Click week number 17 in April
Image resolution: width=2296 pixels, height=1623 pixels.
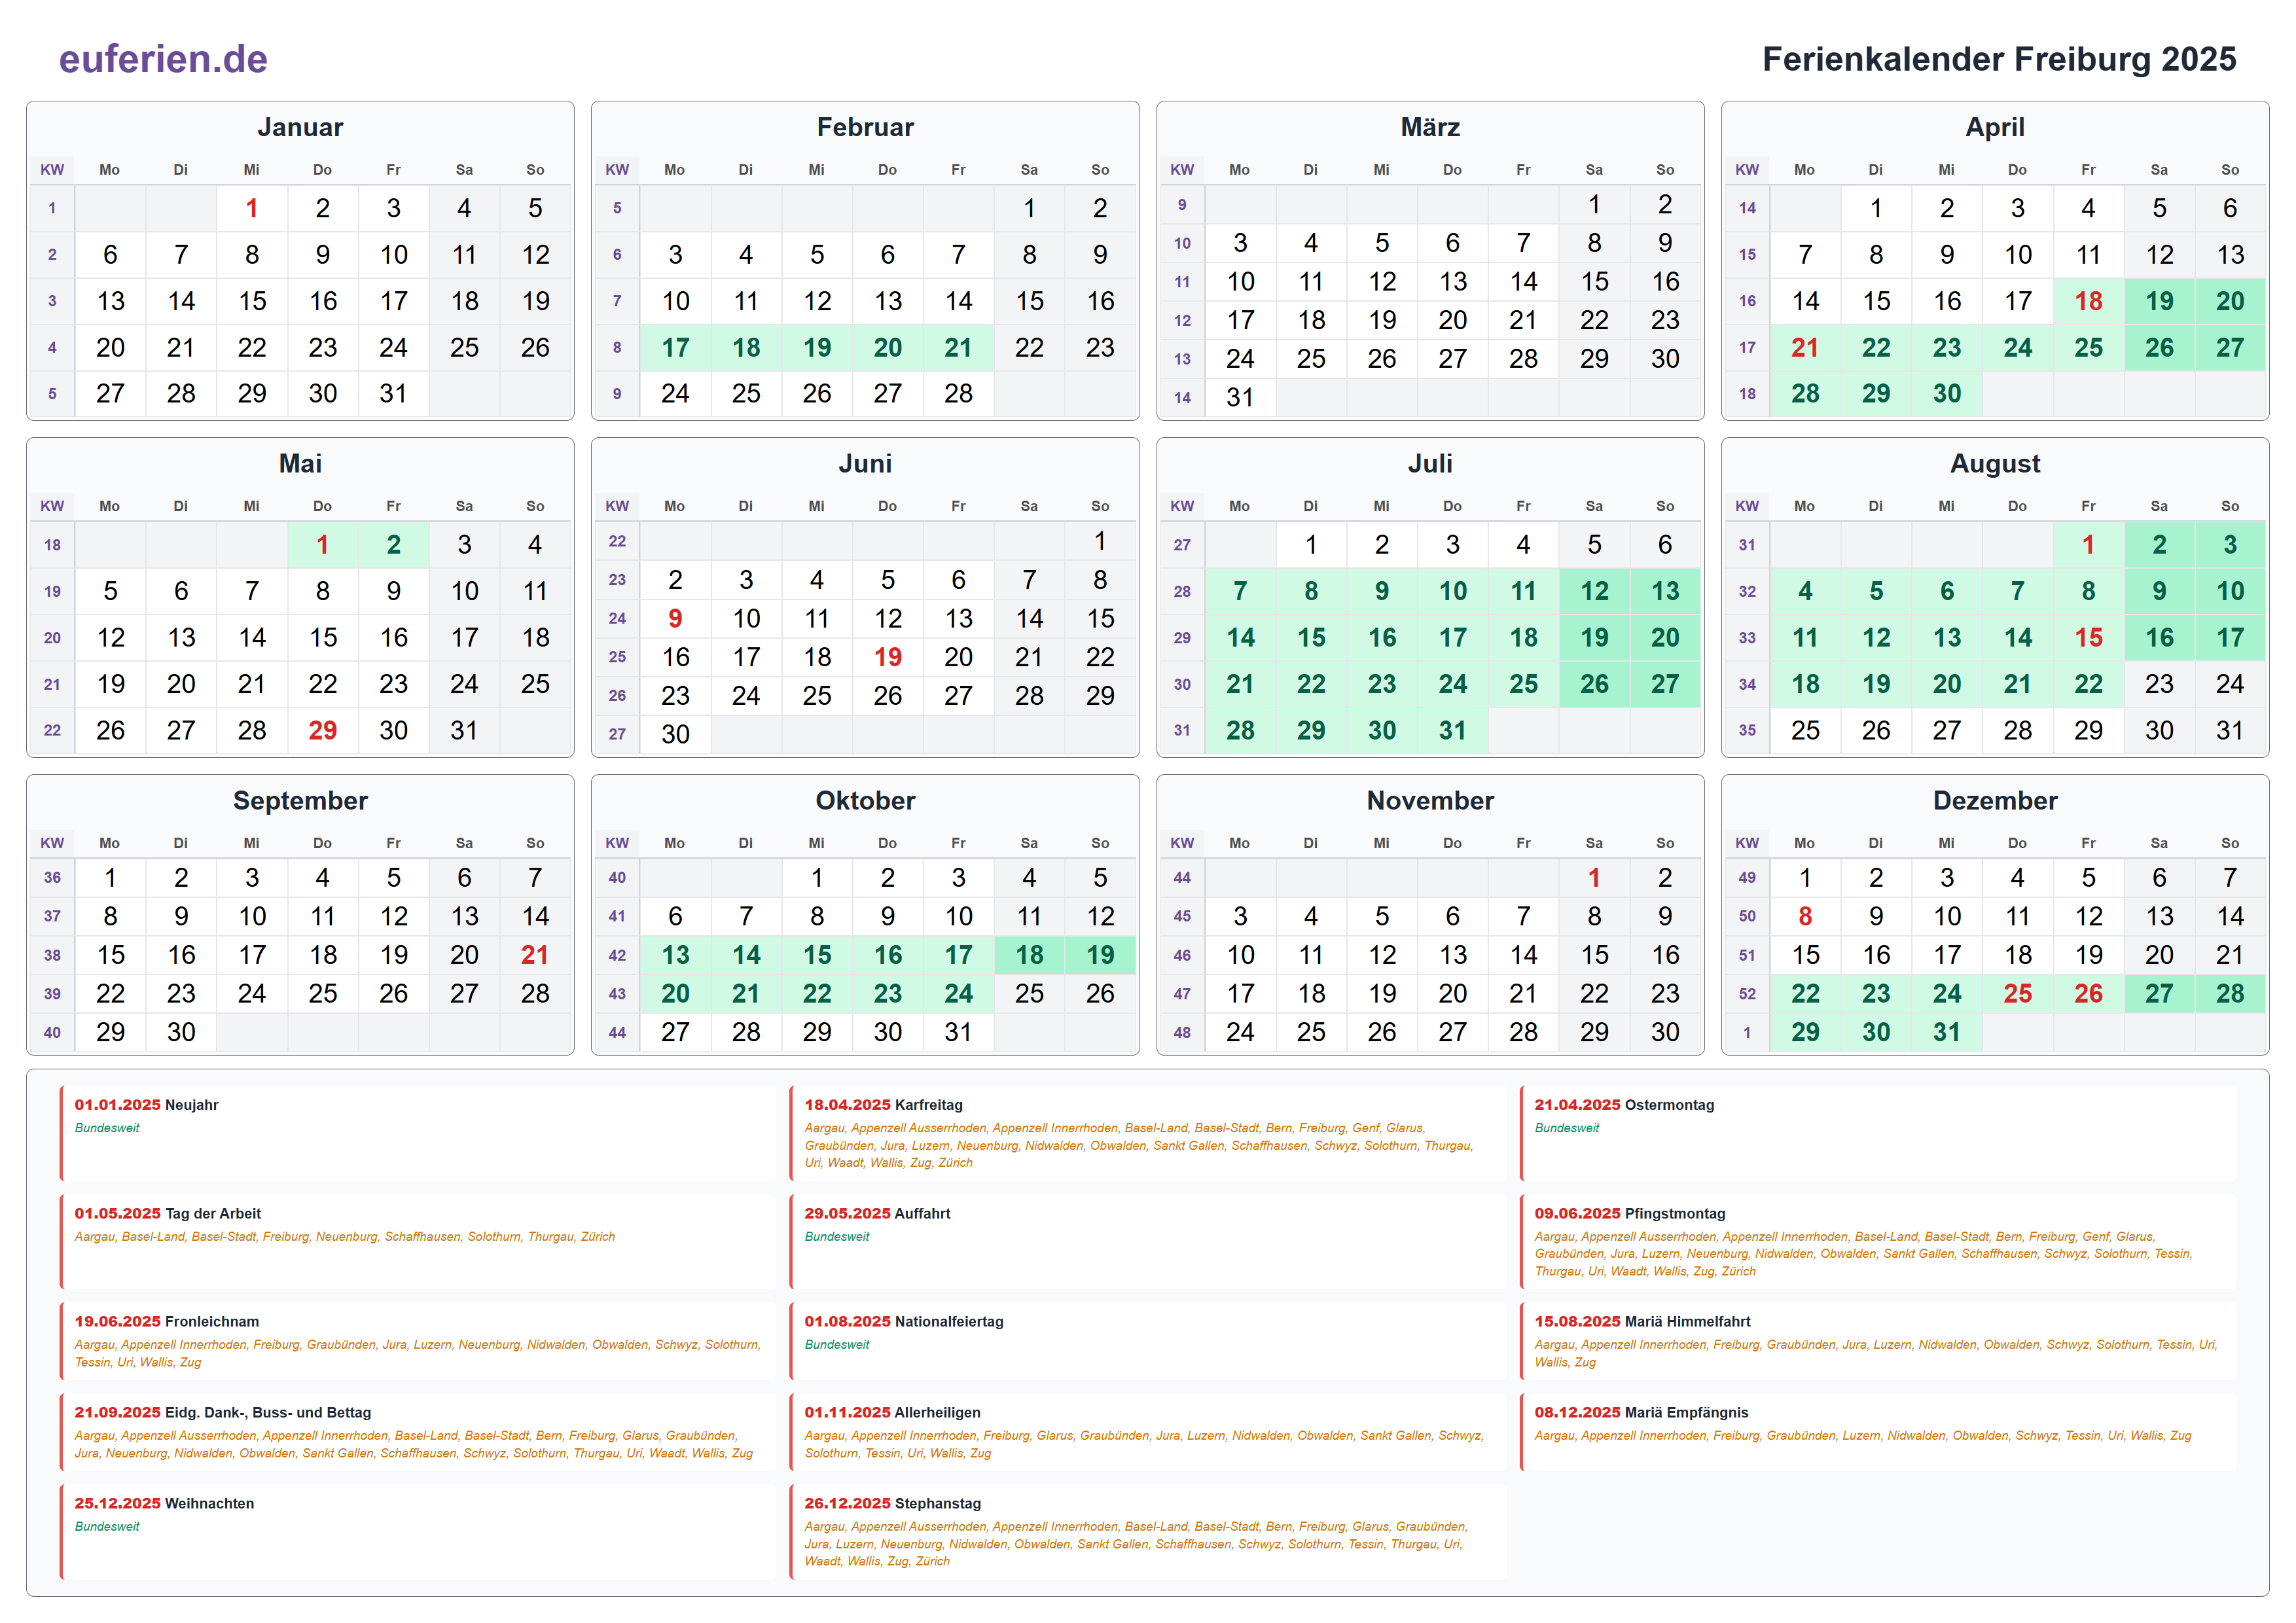click(x=1747, y=347)
